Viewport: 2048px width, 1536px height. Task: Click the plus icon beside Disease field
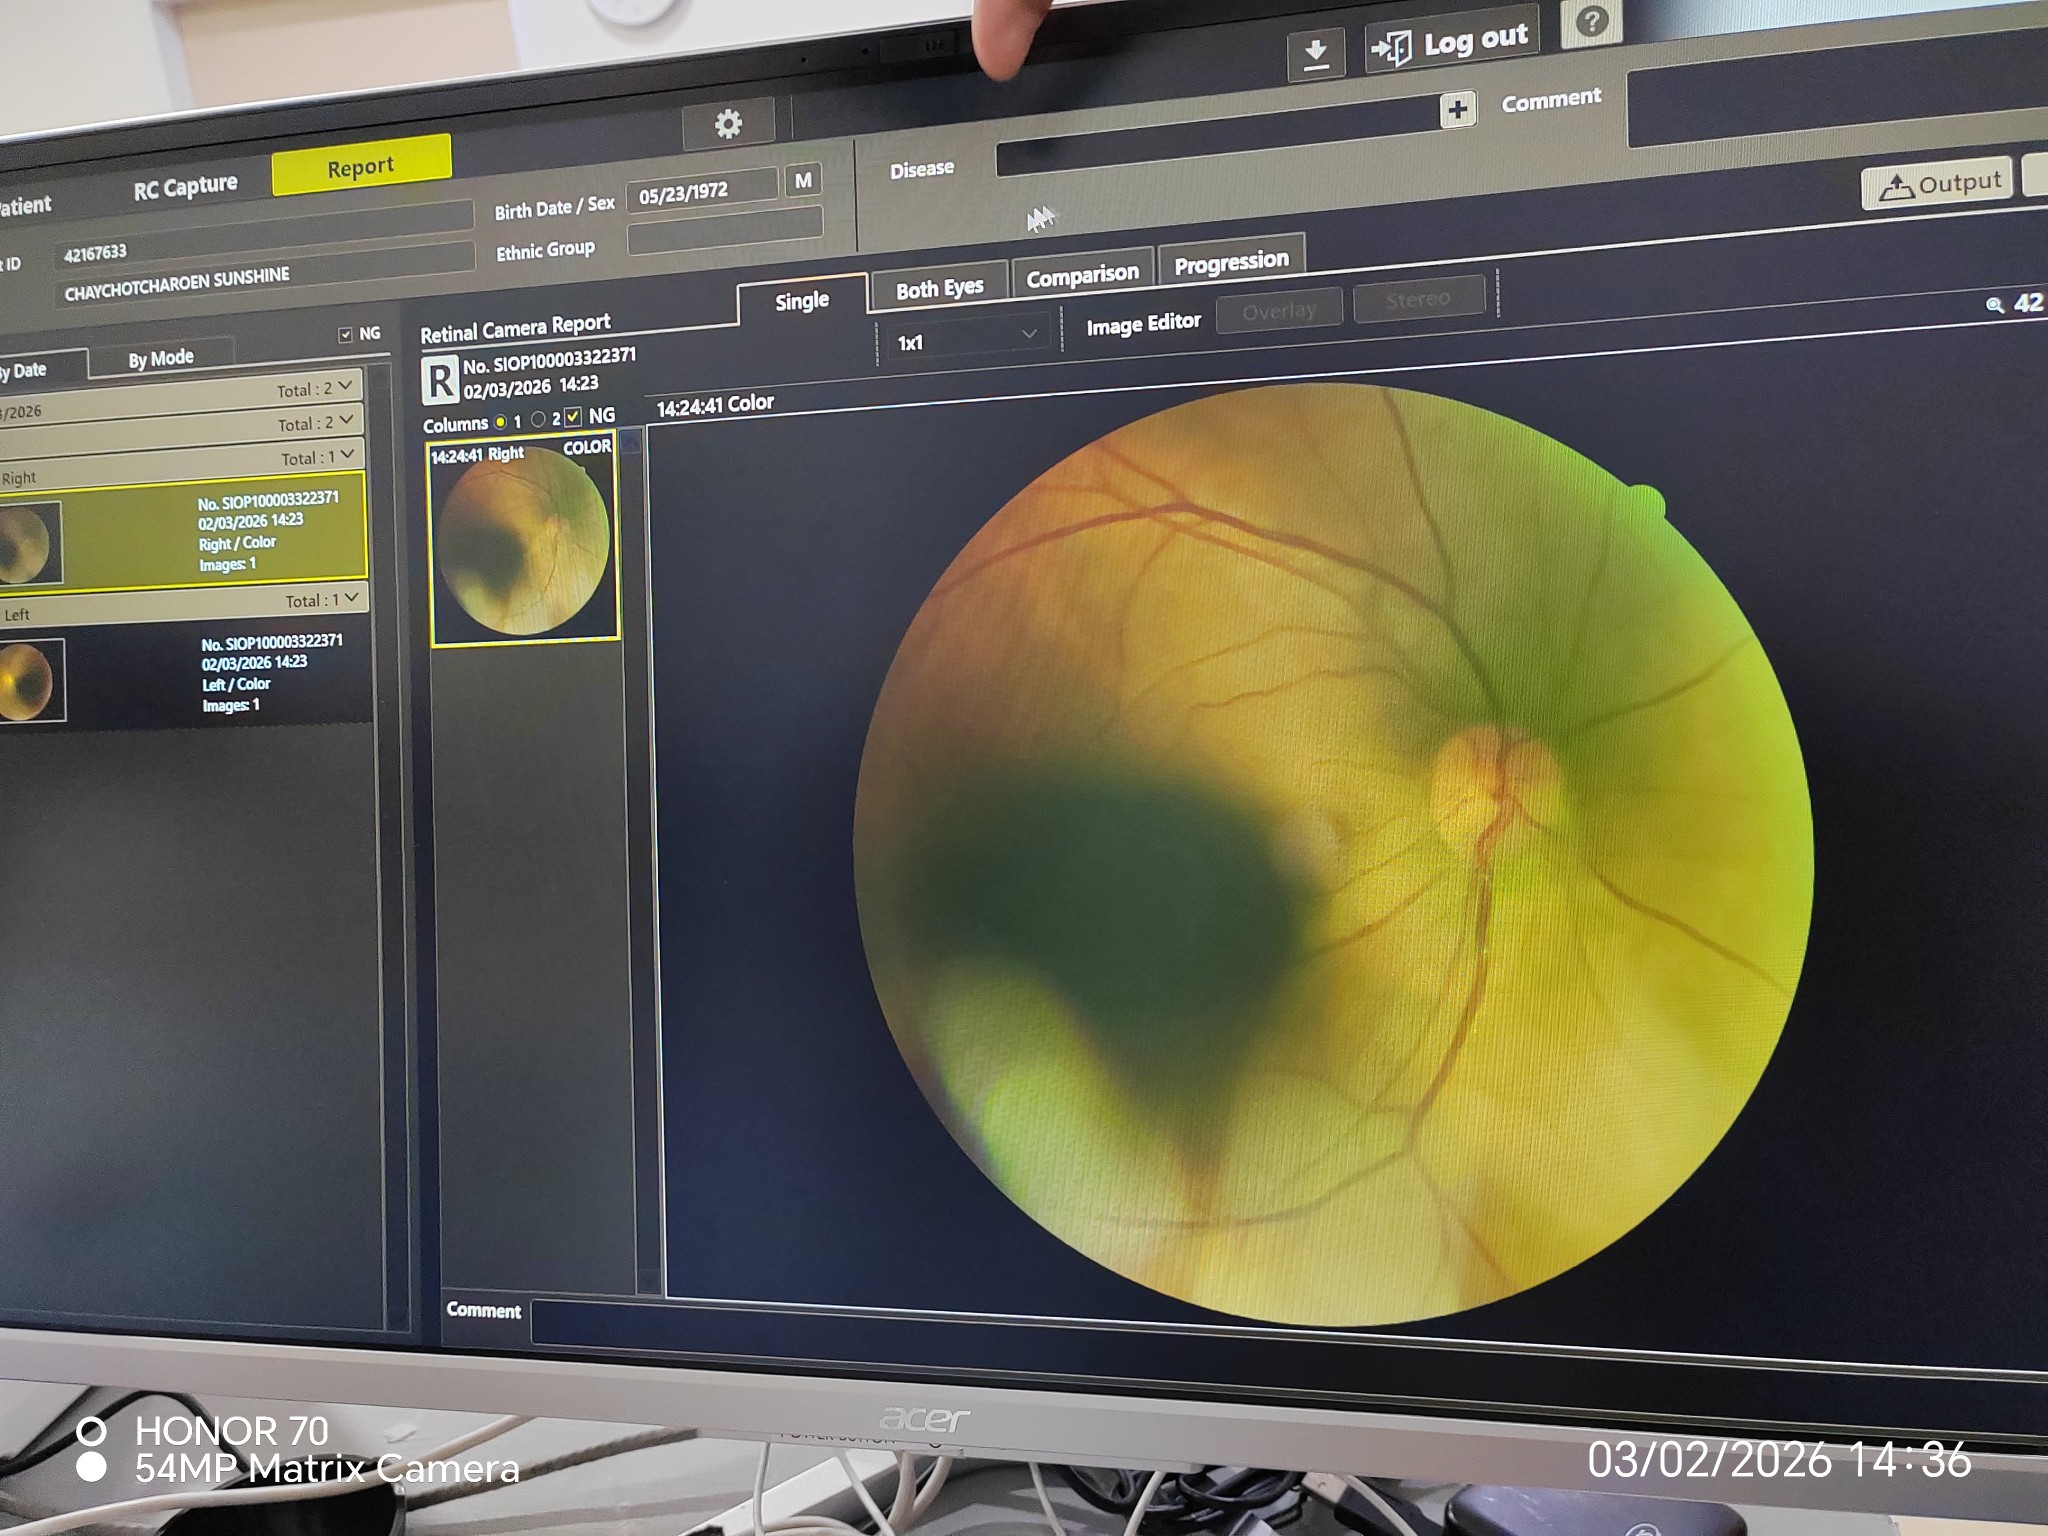(1457, 109)
